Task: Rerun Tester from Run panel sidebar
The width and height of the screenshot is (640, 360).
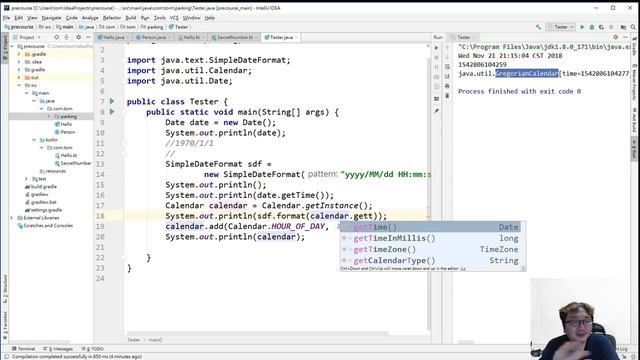Action: coord(436,48)
